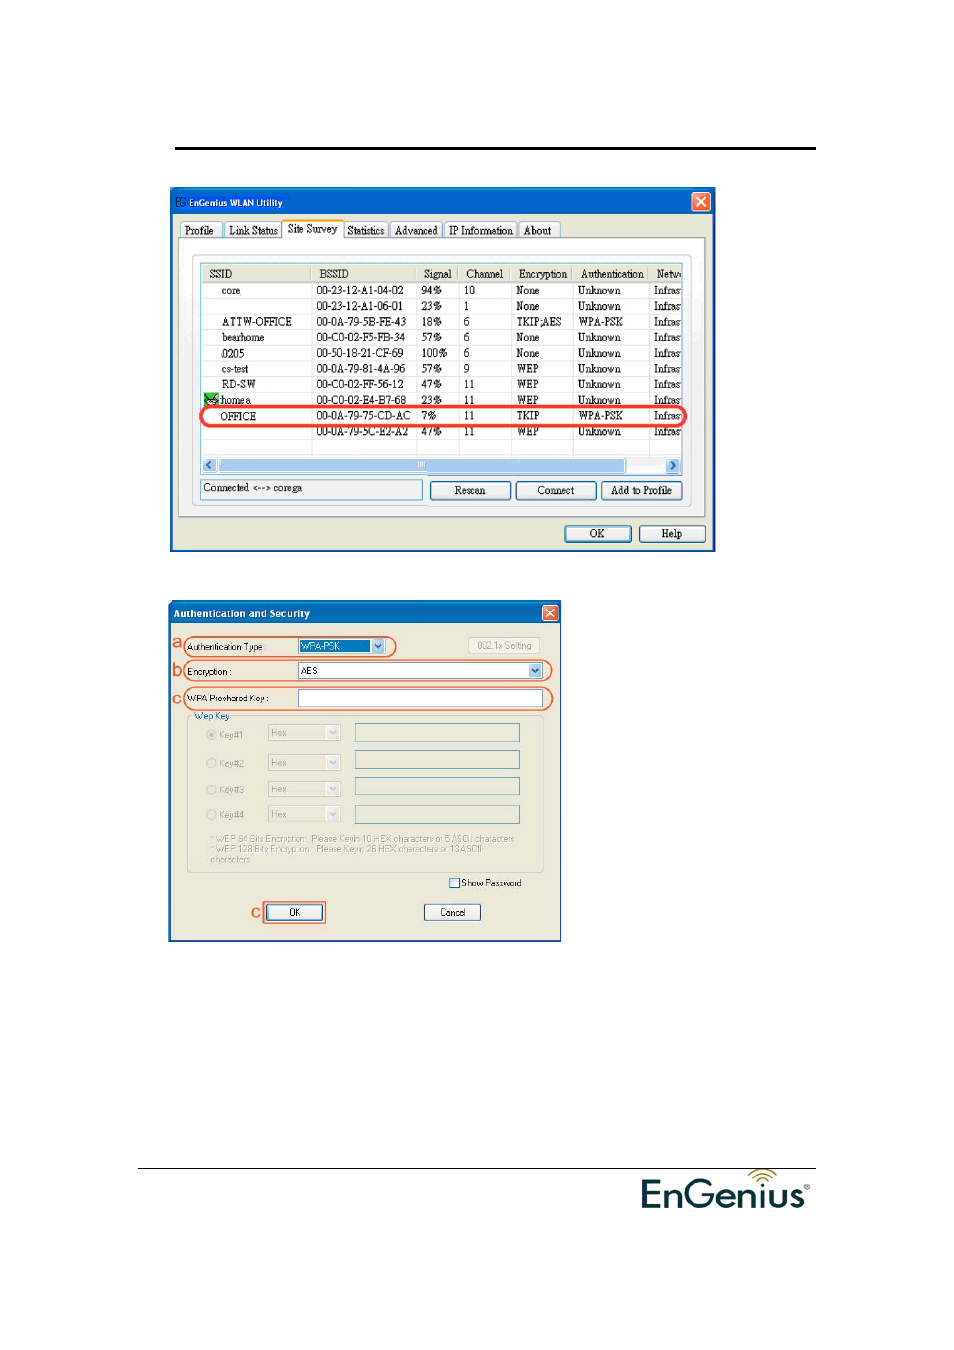The height and width of the screenshot is (1350, 954).
Task: Sort by the Signal column header
Action: (437, 274)
